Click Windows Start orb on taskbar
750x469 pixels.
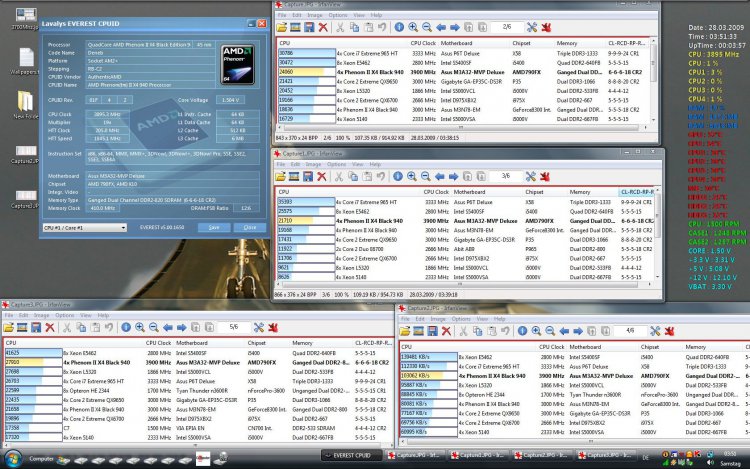[x=13, y=459]
